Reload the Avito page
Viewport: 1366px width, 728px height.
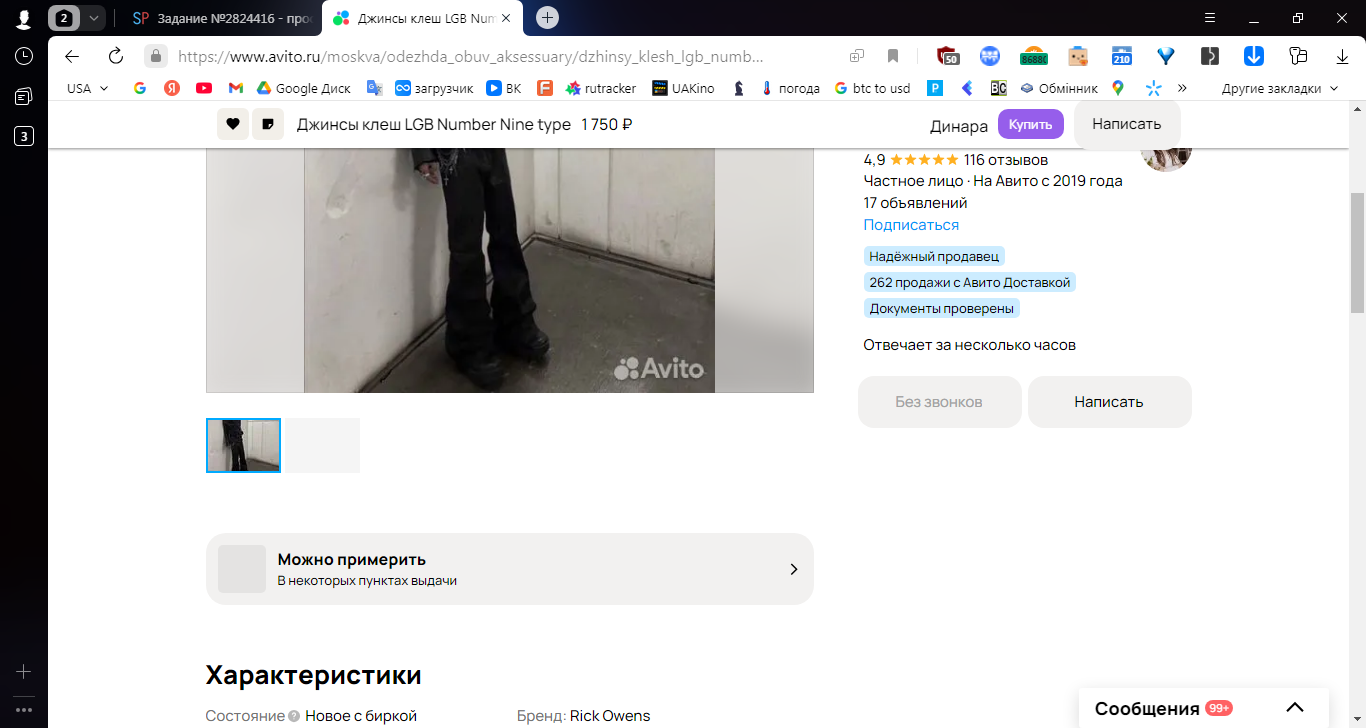[x=116, y=56]
